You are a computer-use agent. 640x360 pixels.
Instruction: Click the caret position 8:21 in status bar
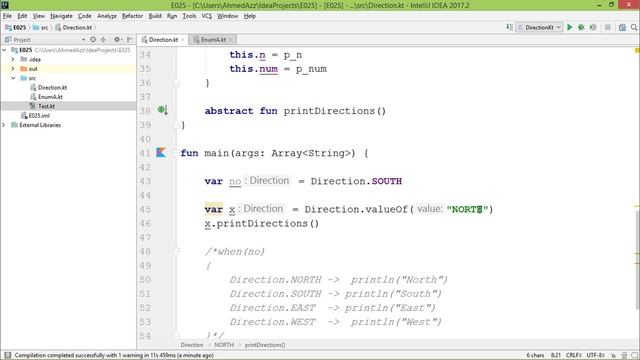556,356
